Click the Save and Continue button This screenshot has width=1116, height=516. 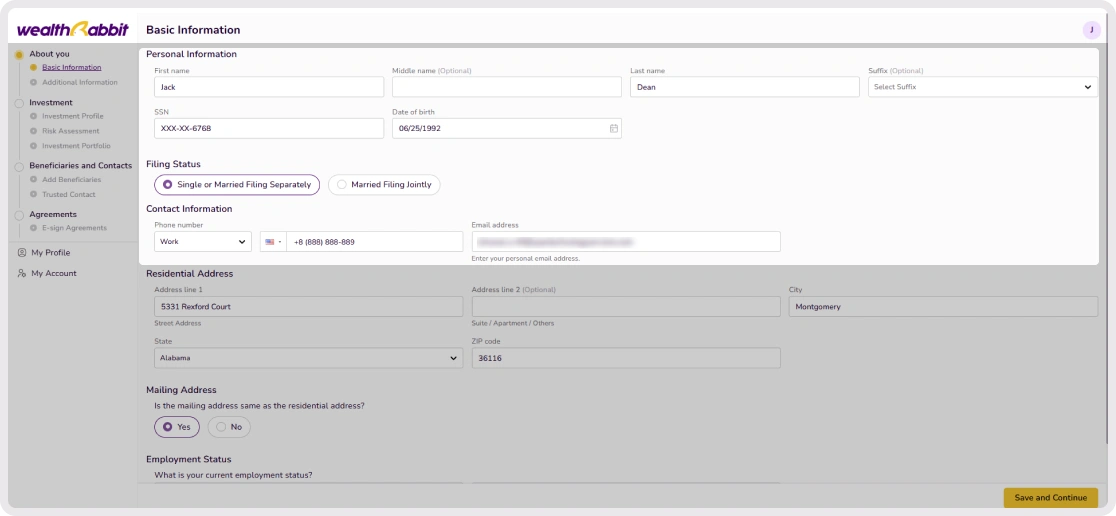click(x=1051, y=497)
